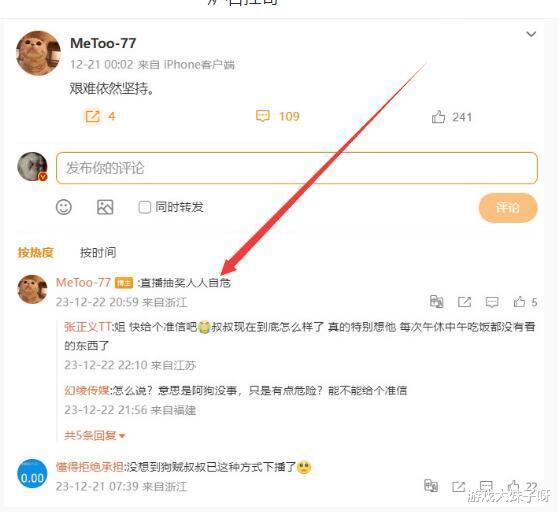Image resolution: width=558 pixels, height=512 pixels.
Task: Click the orange 评论 submit button
Action: (x=508, y=208)
